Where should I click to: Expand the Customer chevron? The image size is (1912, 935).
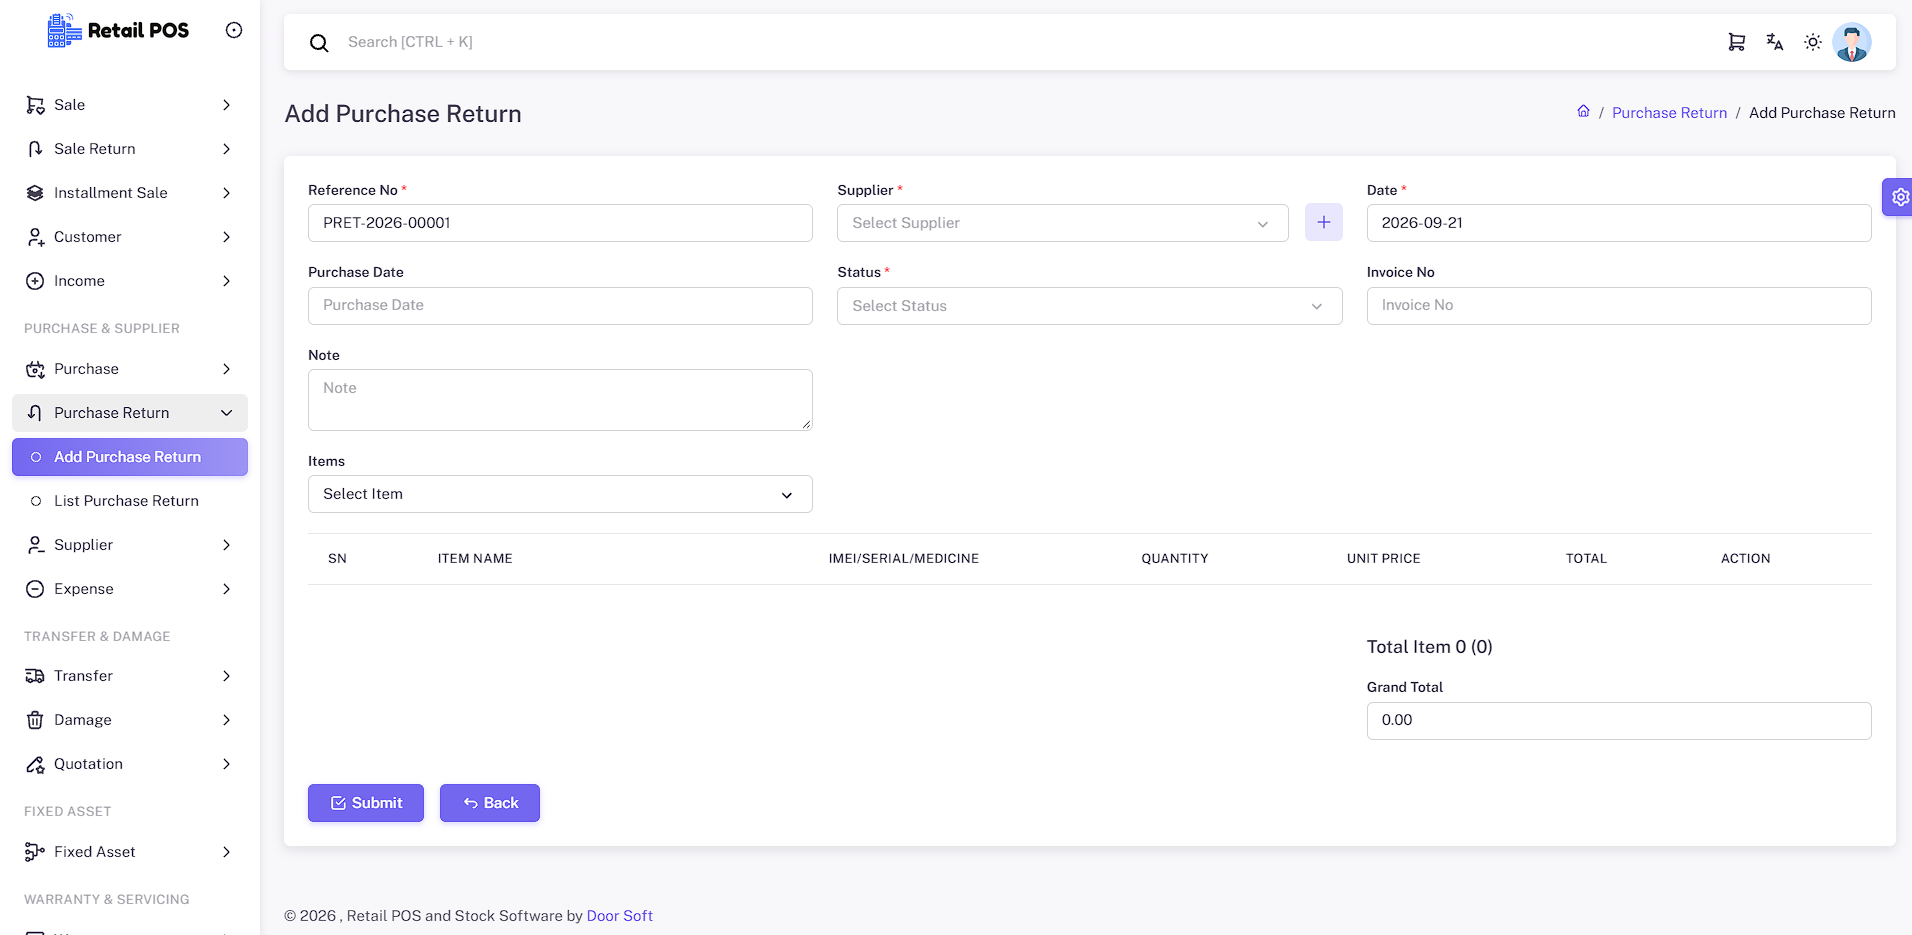227,237
